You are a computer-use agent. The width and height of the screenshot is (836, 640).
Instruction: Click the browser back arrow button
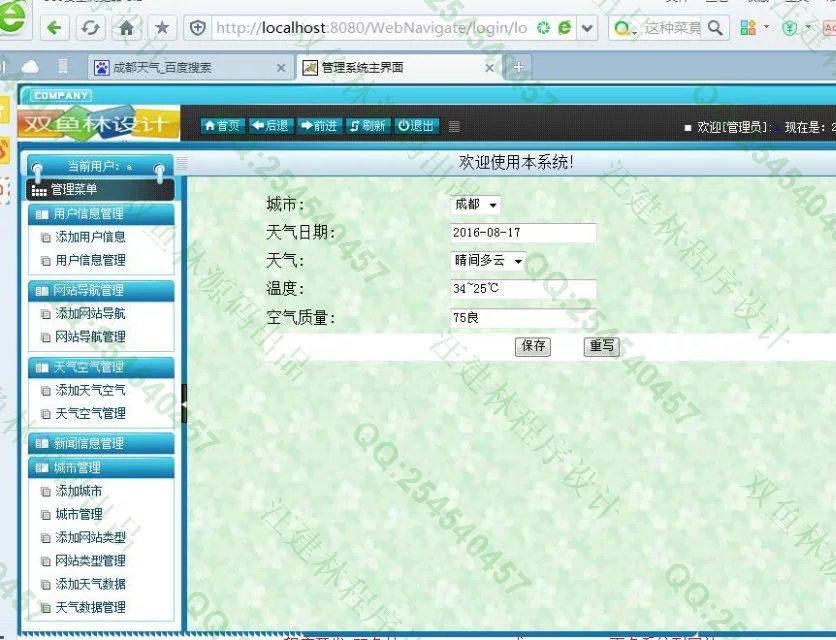(54, 28)
